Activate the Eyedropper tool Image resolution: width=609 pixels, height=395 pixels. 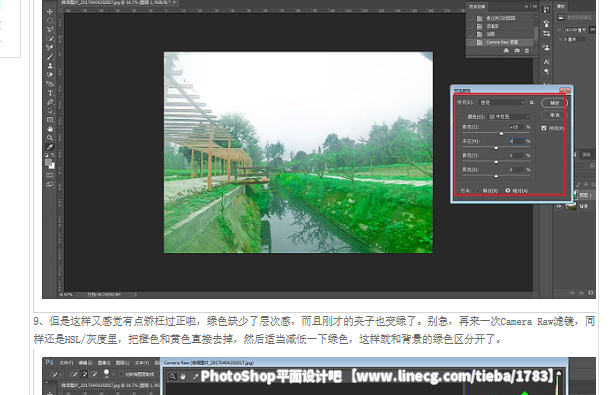point(50,147)
